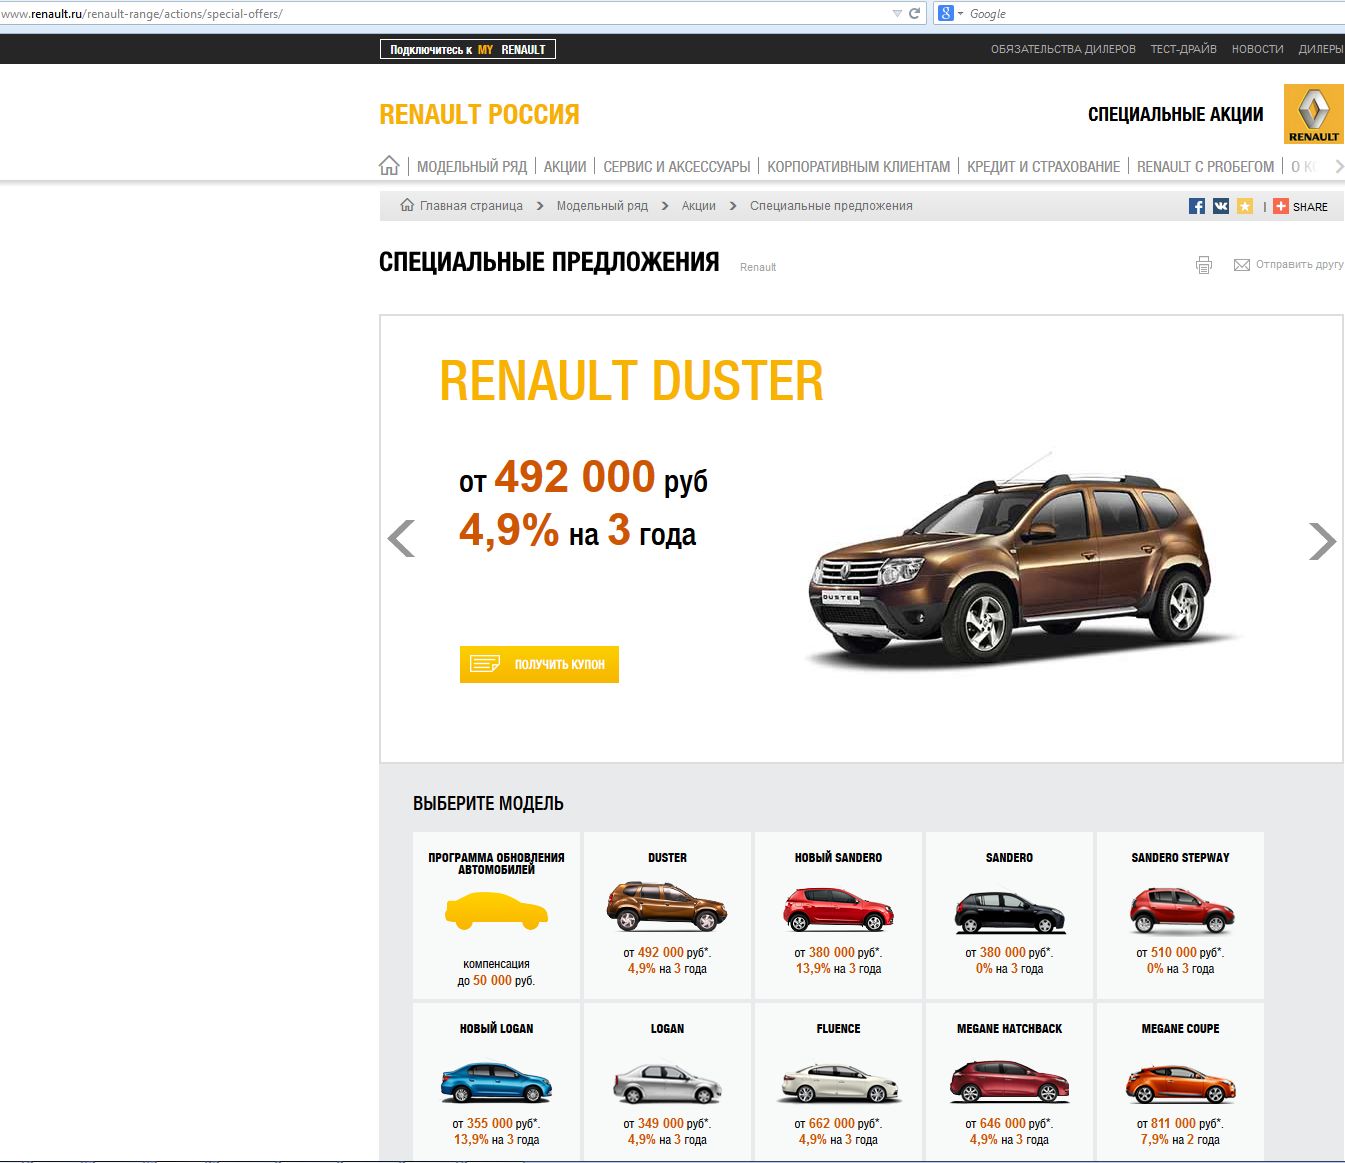Screen dimensions: 1345x1163
Task: Open the Новости link
Action: pyautogui.click(x=1257, y=49)
